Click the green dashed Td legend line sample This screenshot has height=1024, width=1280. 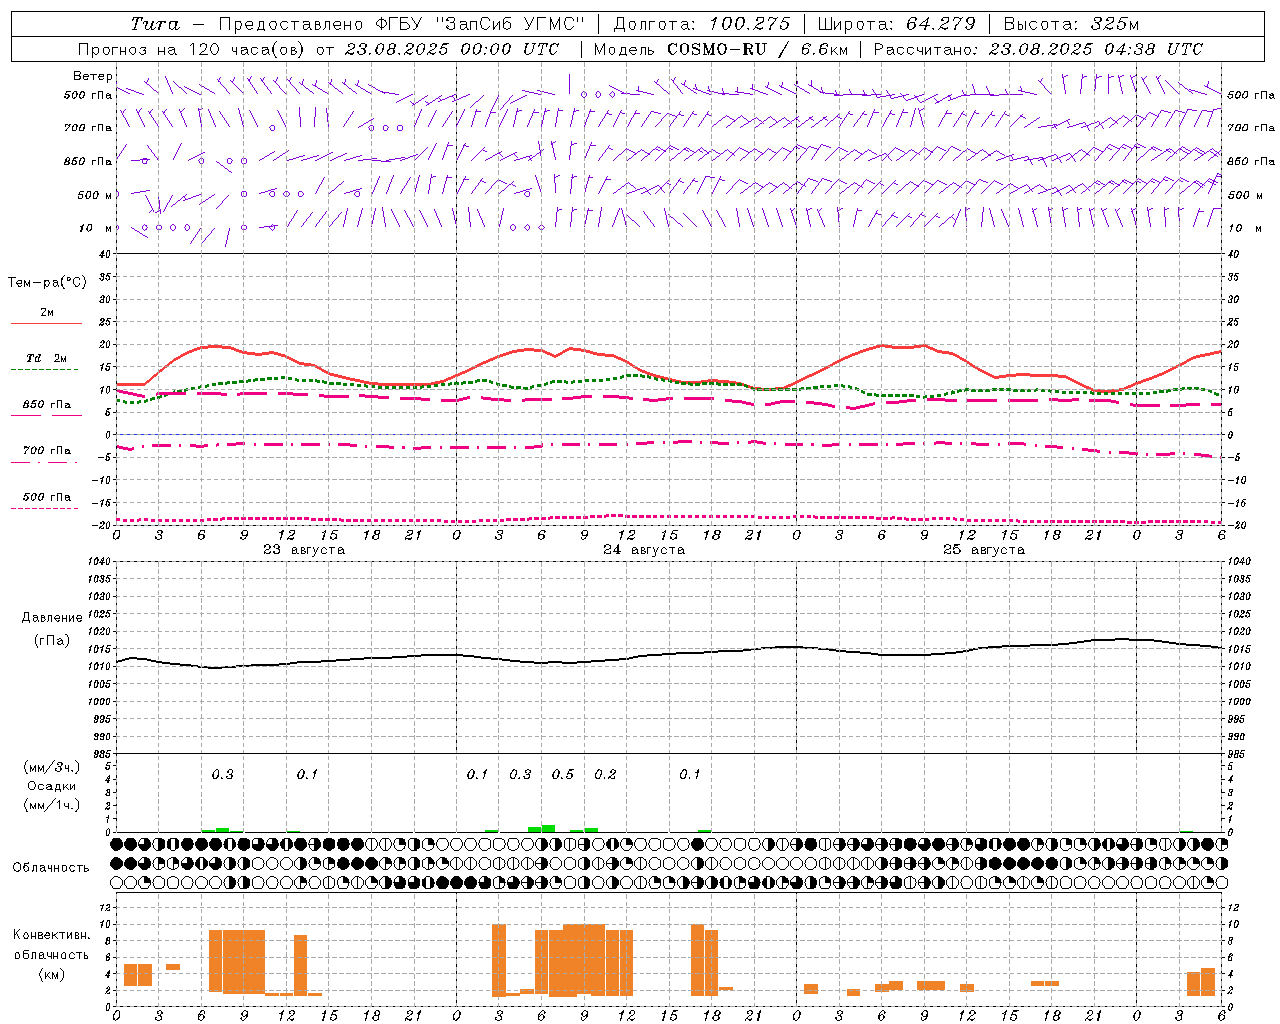[44, 369]
